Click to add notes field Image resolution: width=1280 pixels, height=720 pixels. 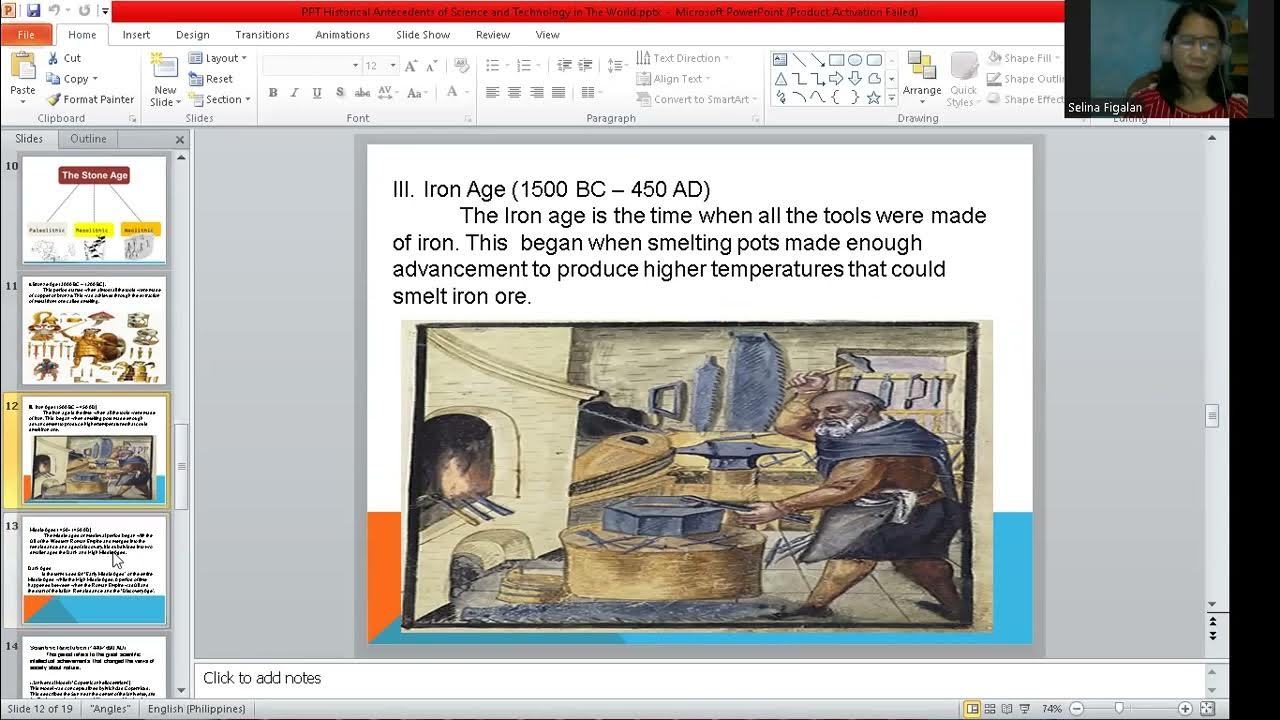[x=697, y=677]
